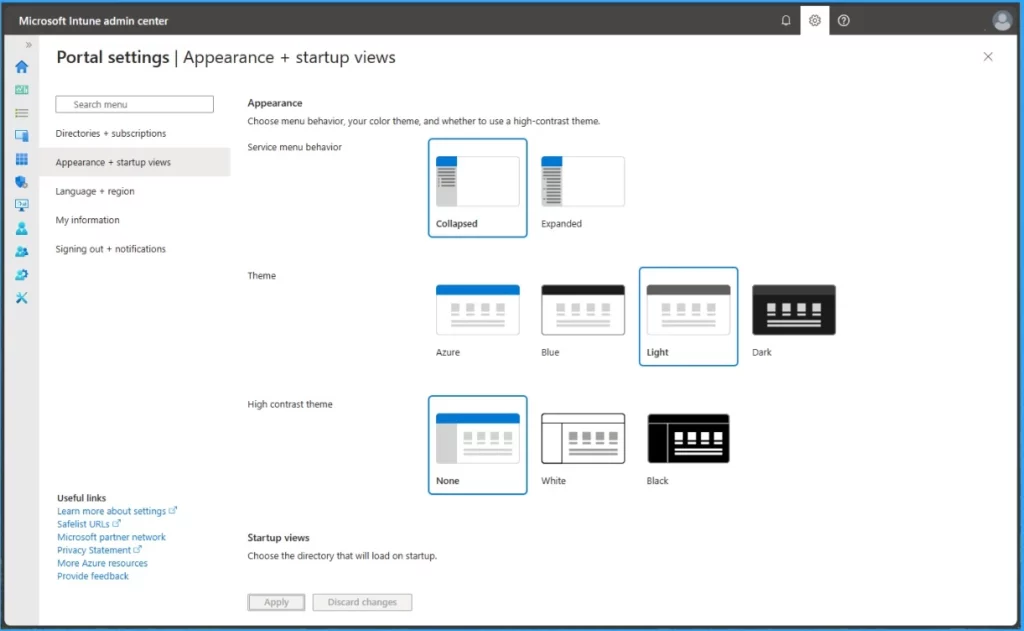This screenshot has height=631, width=1024.
Task: Open Microsoft partner network link
Action: (x=111, y=537)
